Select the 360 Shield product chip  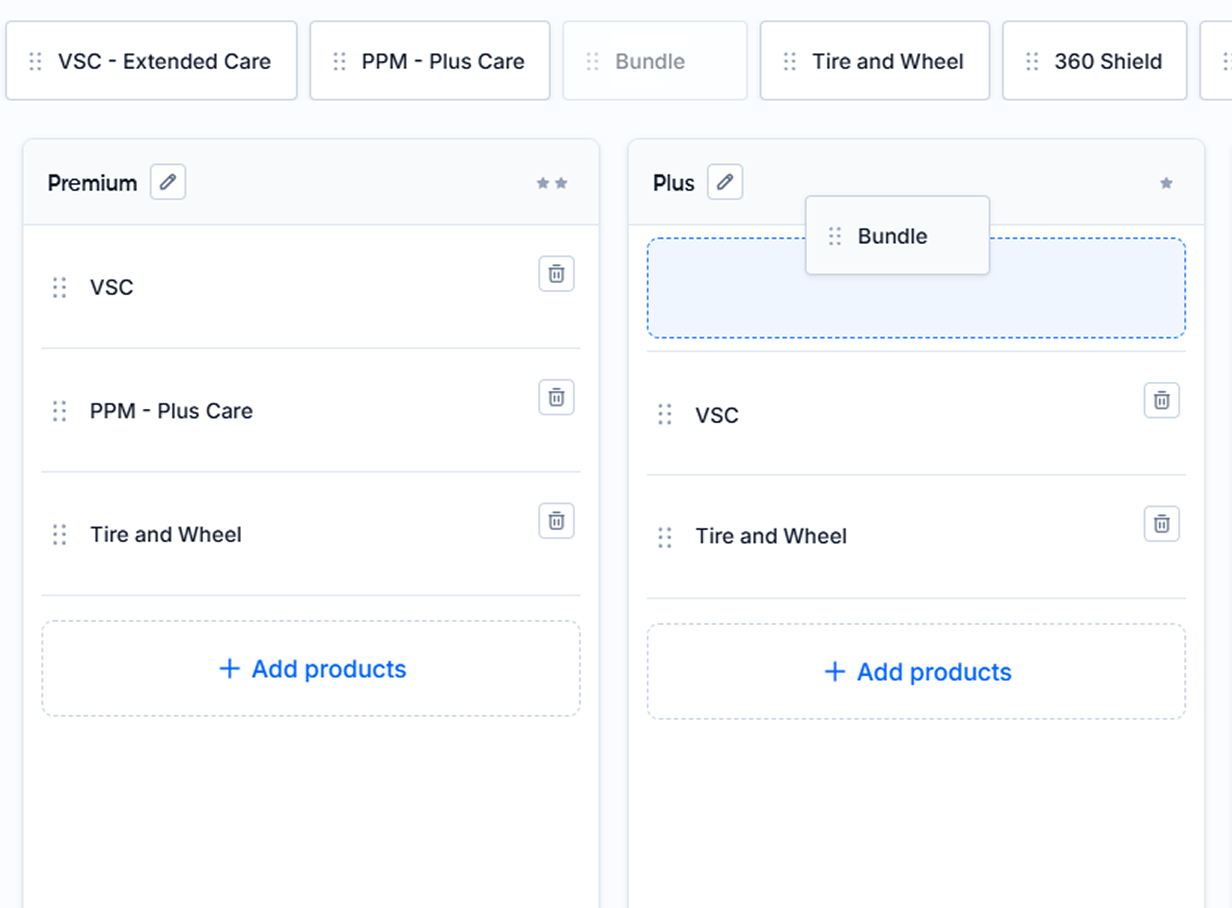click(1095, 61)
